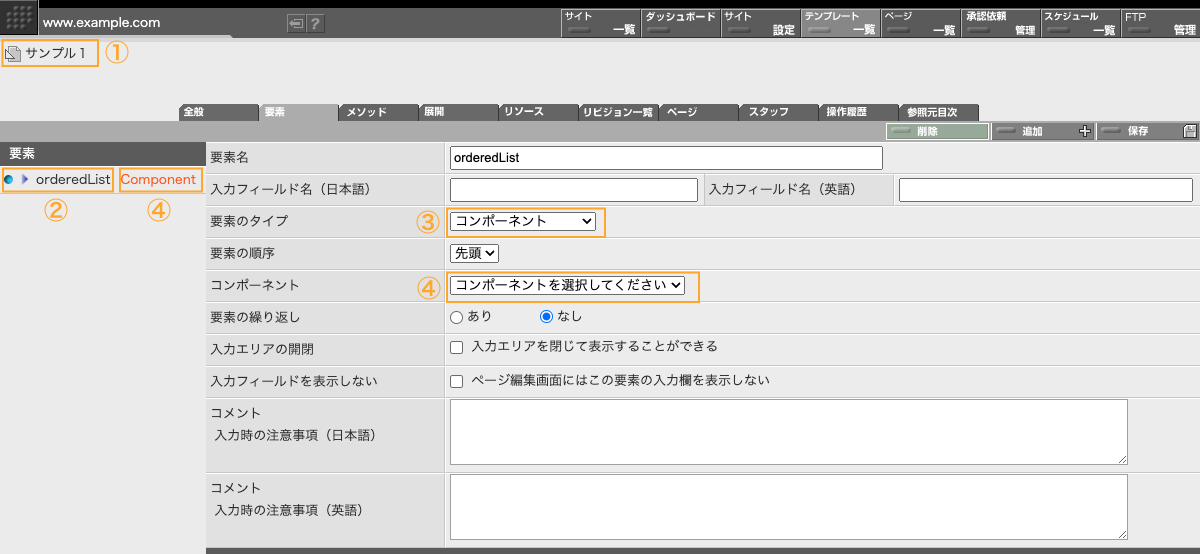Switch to the 参照元目次 tab
This screenshot has width=1200, height=554.
[938, 112]
